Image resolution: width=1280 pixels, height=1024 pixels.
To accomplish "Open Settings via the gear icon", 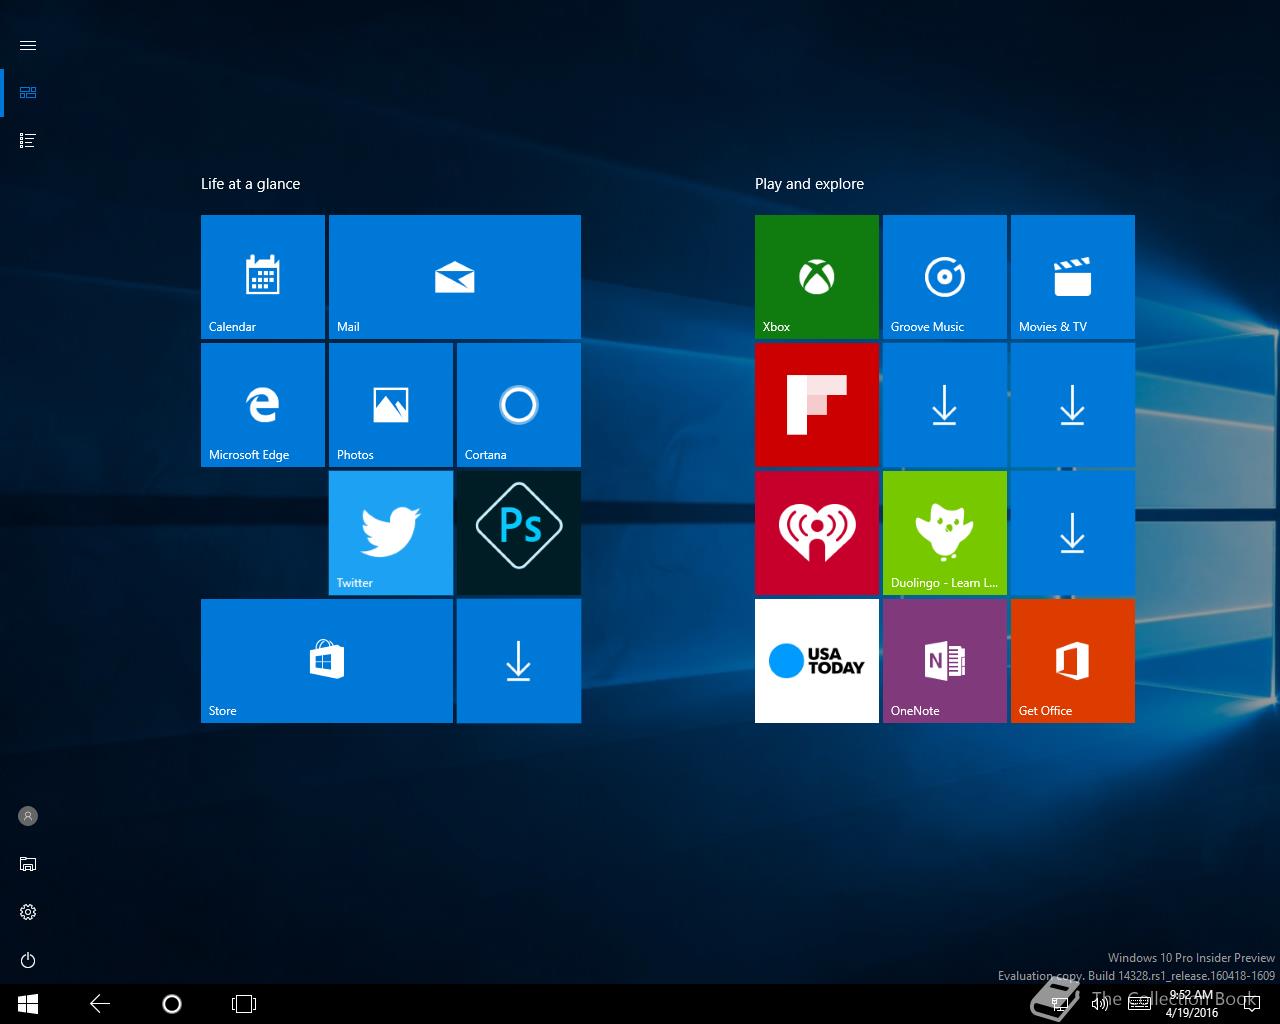I will click(28, 912).
